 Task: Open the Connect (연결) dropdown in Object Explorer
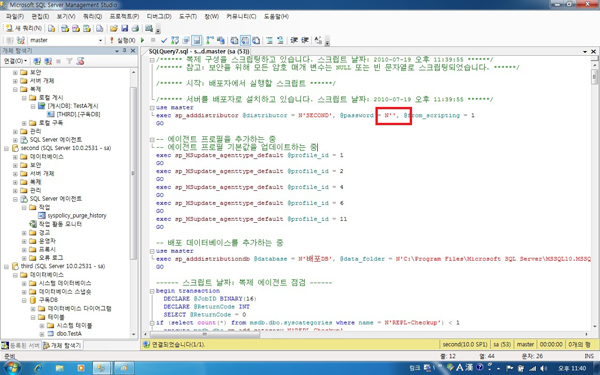click(x=15, y=61)
